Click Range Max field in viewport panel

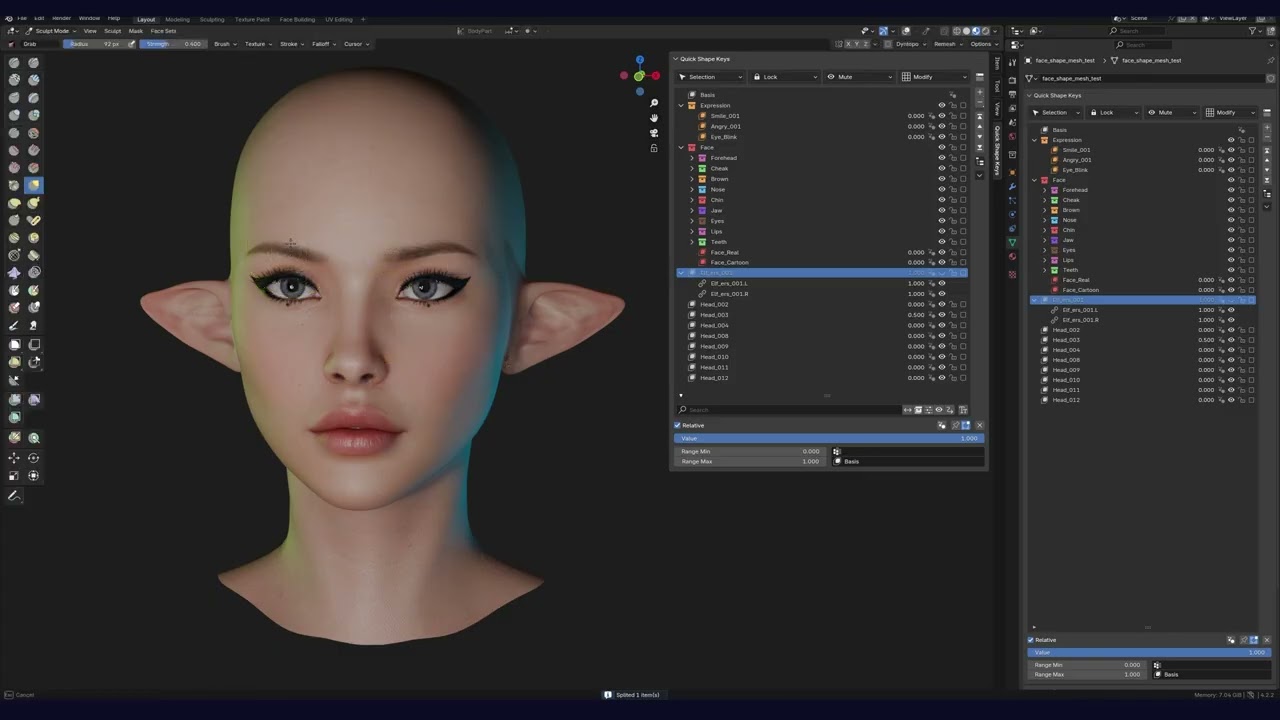tap(751, 462)
